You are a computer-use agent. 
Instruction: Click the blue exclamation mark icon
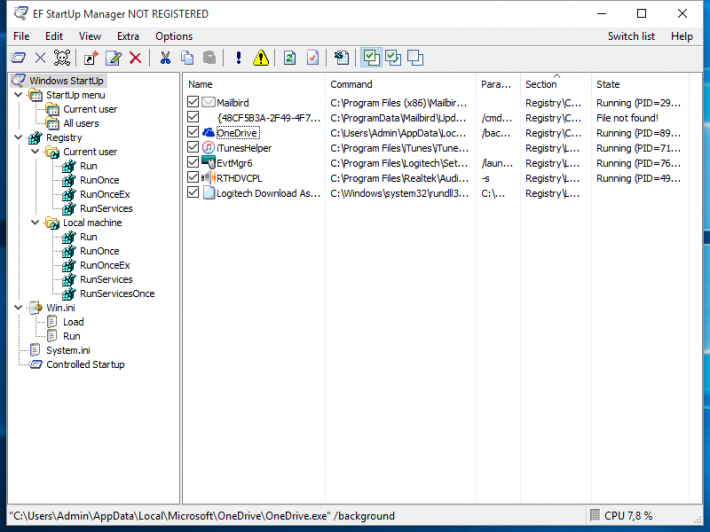239,58
